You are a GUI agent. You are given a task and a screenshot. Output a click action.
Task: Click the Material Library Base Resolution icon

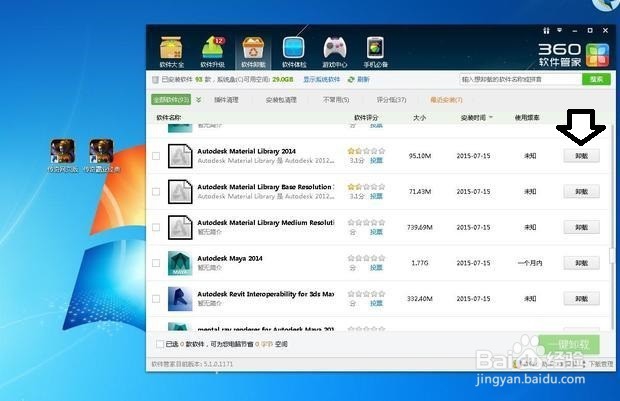(180, 191)
